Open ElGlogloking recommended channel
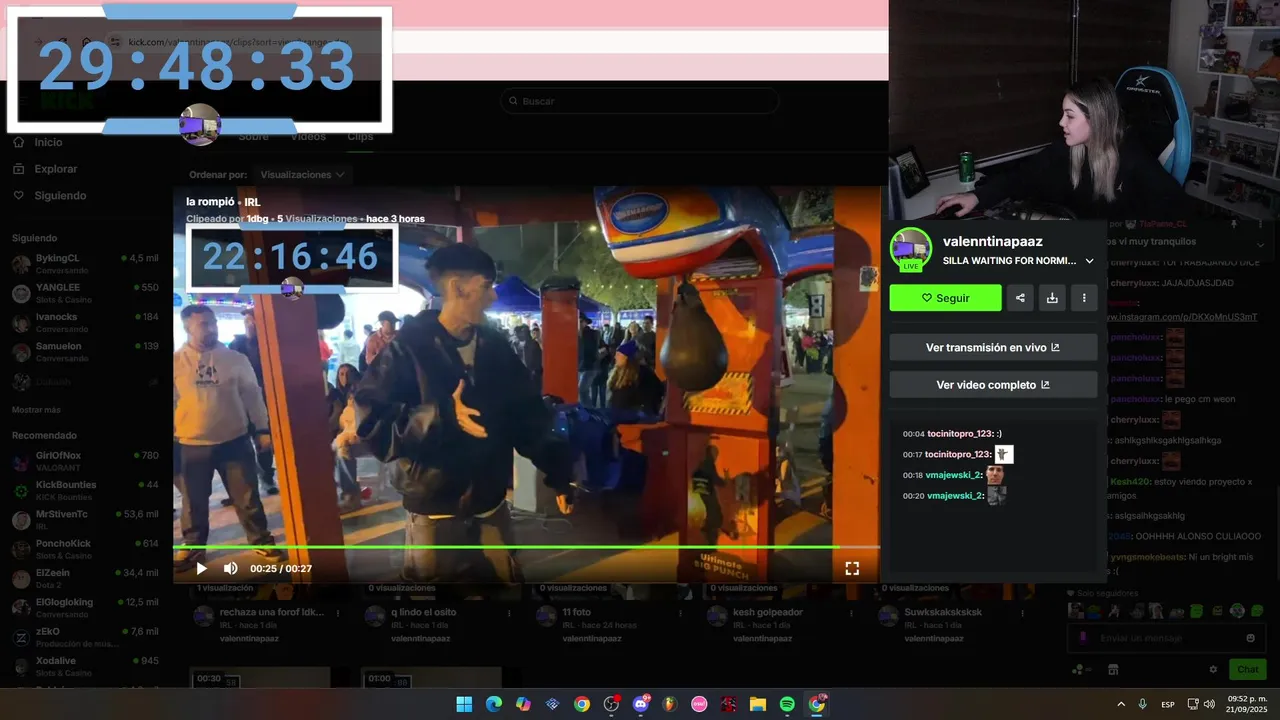This screenshot has width=1280, height=720. [86, 607]
